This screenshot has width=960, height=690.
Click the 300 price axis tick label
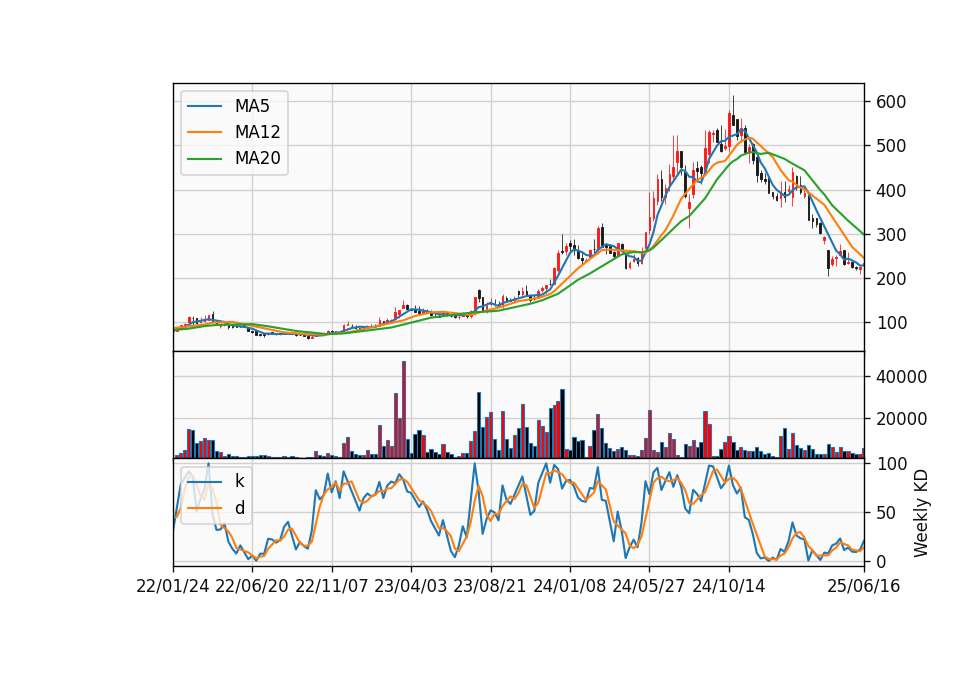tap(891, 234)
